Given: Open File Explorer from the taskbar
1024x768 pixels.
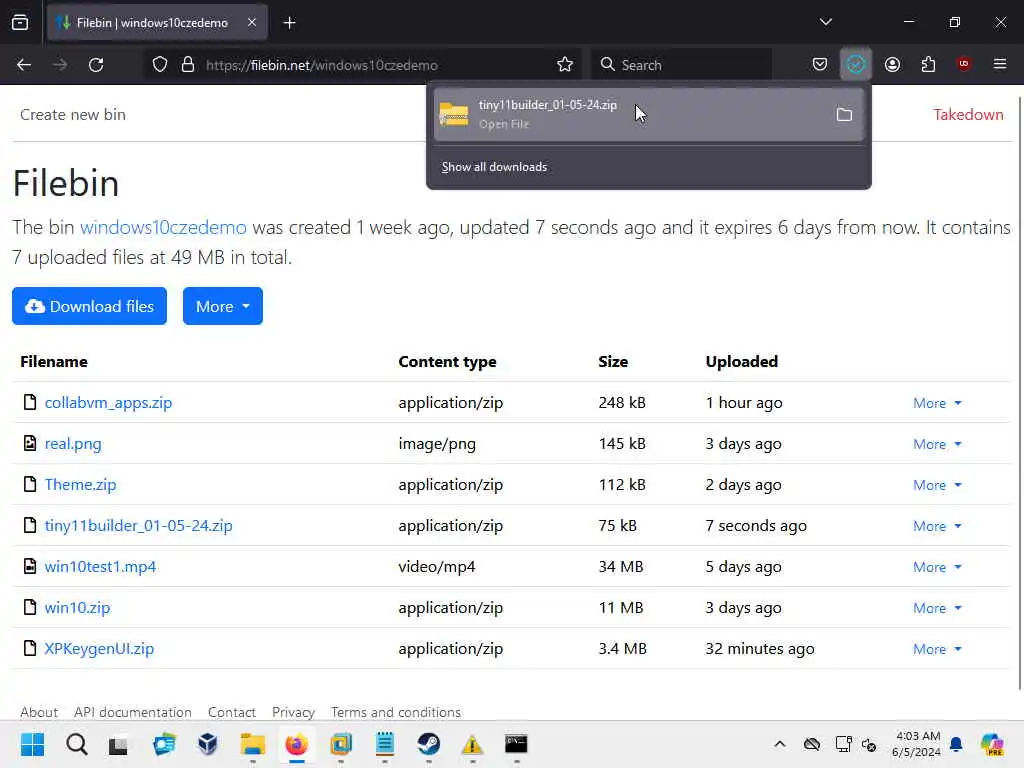Looking at the screenshot, I should [253, 744].
